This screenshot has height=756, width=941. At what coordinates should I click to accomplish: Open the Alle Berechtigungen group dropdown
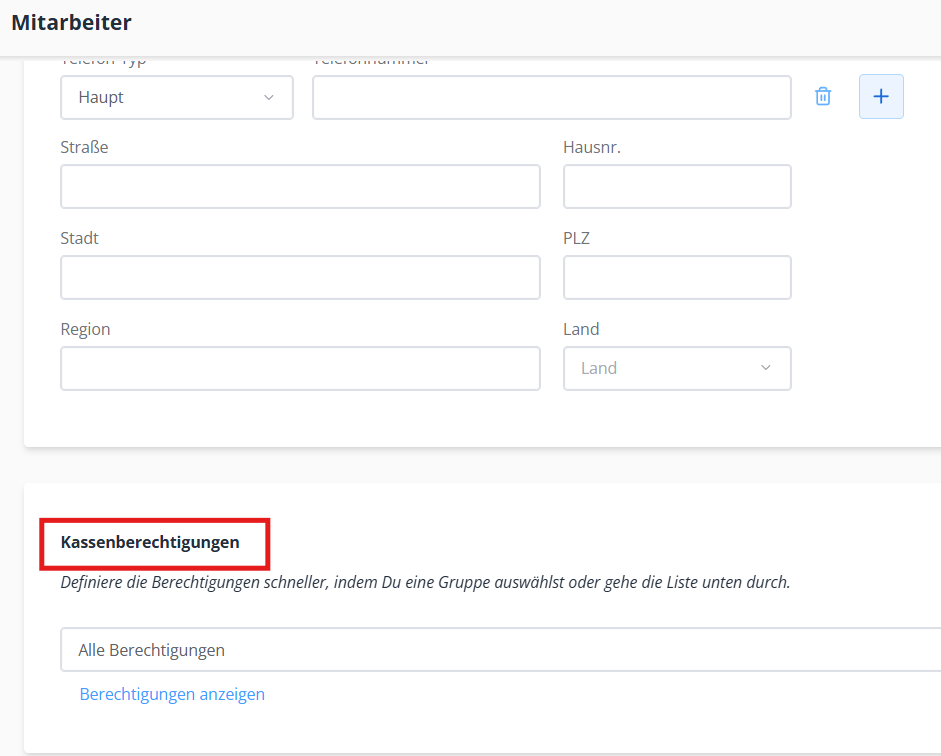[501, 650]
